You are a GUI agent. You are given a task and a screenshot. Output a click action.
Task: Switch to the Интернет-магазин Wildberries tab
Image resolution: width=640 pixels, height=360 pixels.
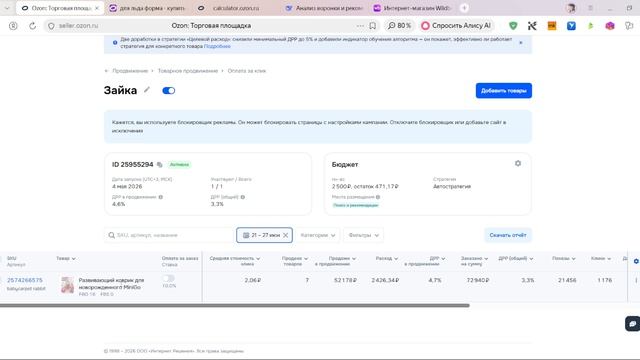pos(412,8)
